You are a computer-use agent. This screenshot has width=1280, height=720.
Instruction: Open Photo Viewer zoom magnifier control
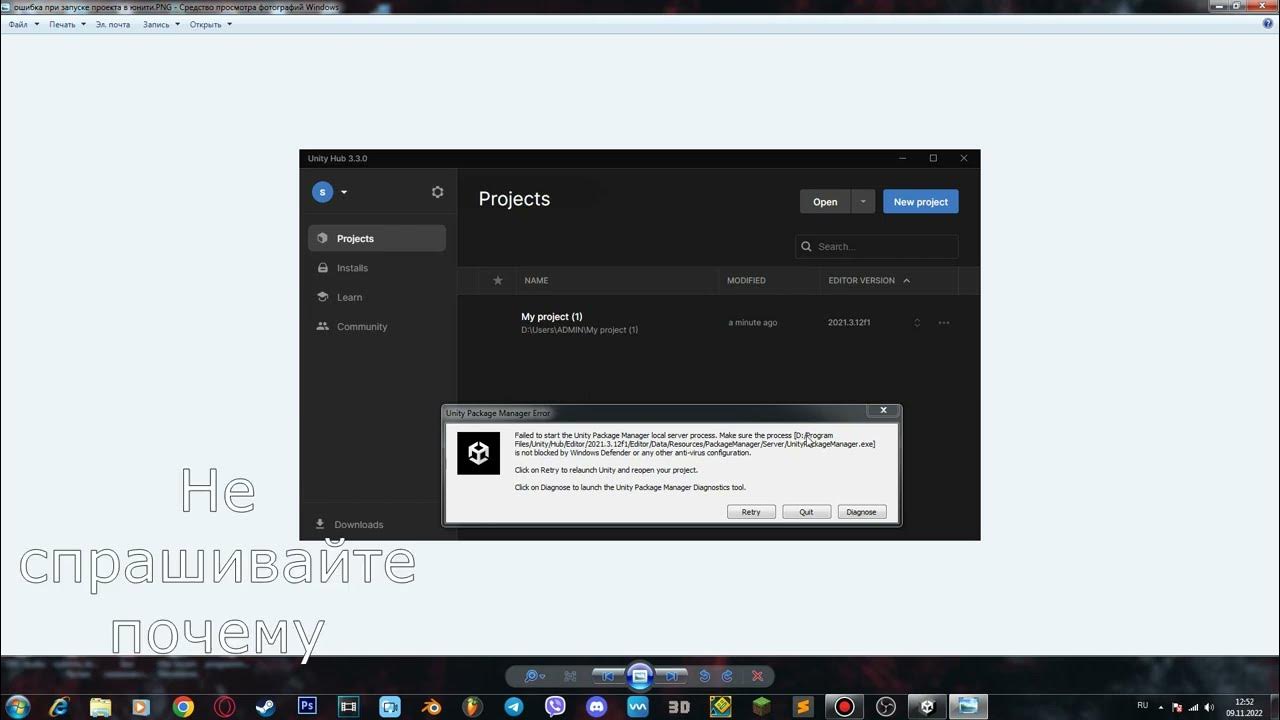(x=534, y=677)
